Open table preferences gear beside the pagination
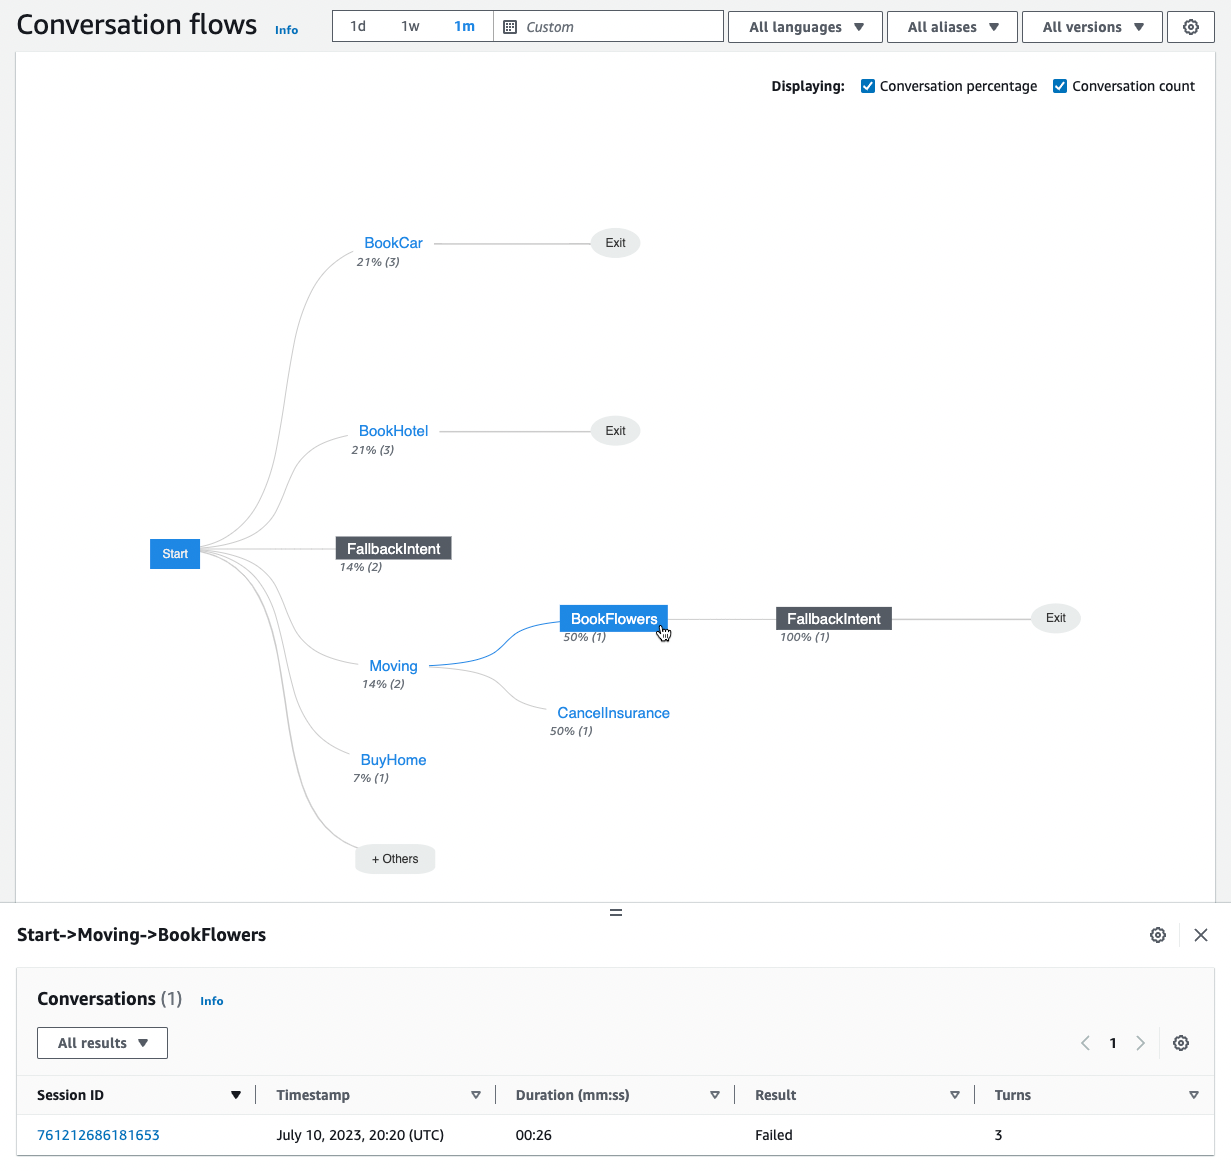The height and width of the screenshot is (1171, 1231). point(1181,1043)
